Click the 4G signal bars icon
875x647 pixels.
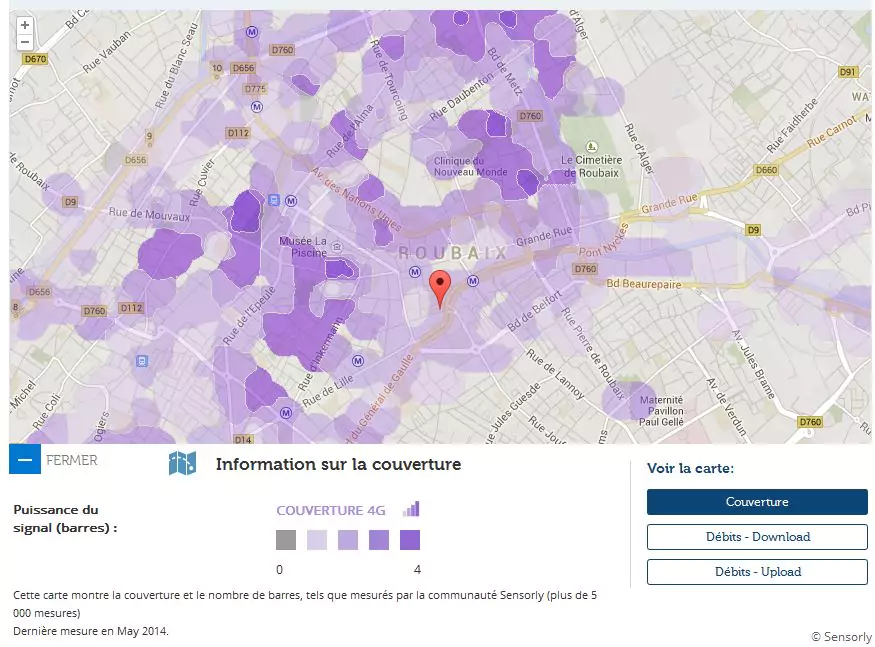coord(411,509)
